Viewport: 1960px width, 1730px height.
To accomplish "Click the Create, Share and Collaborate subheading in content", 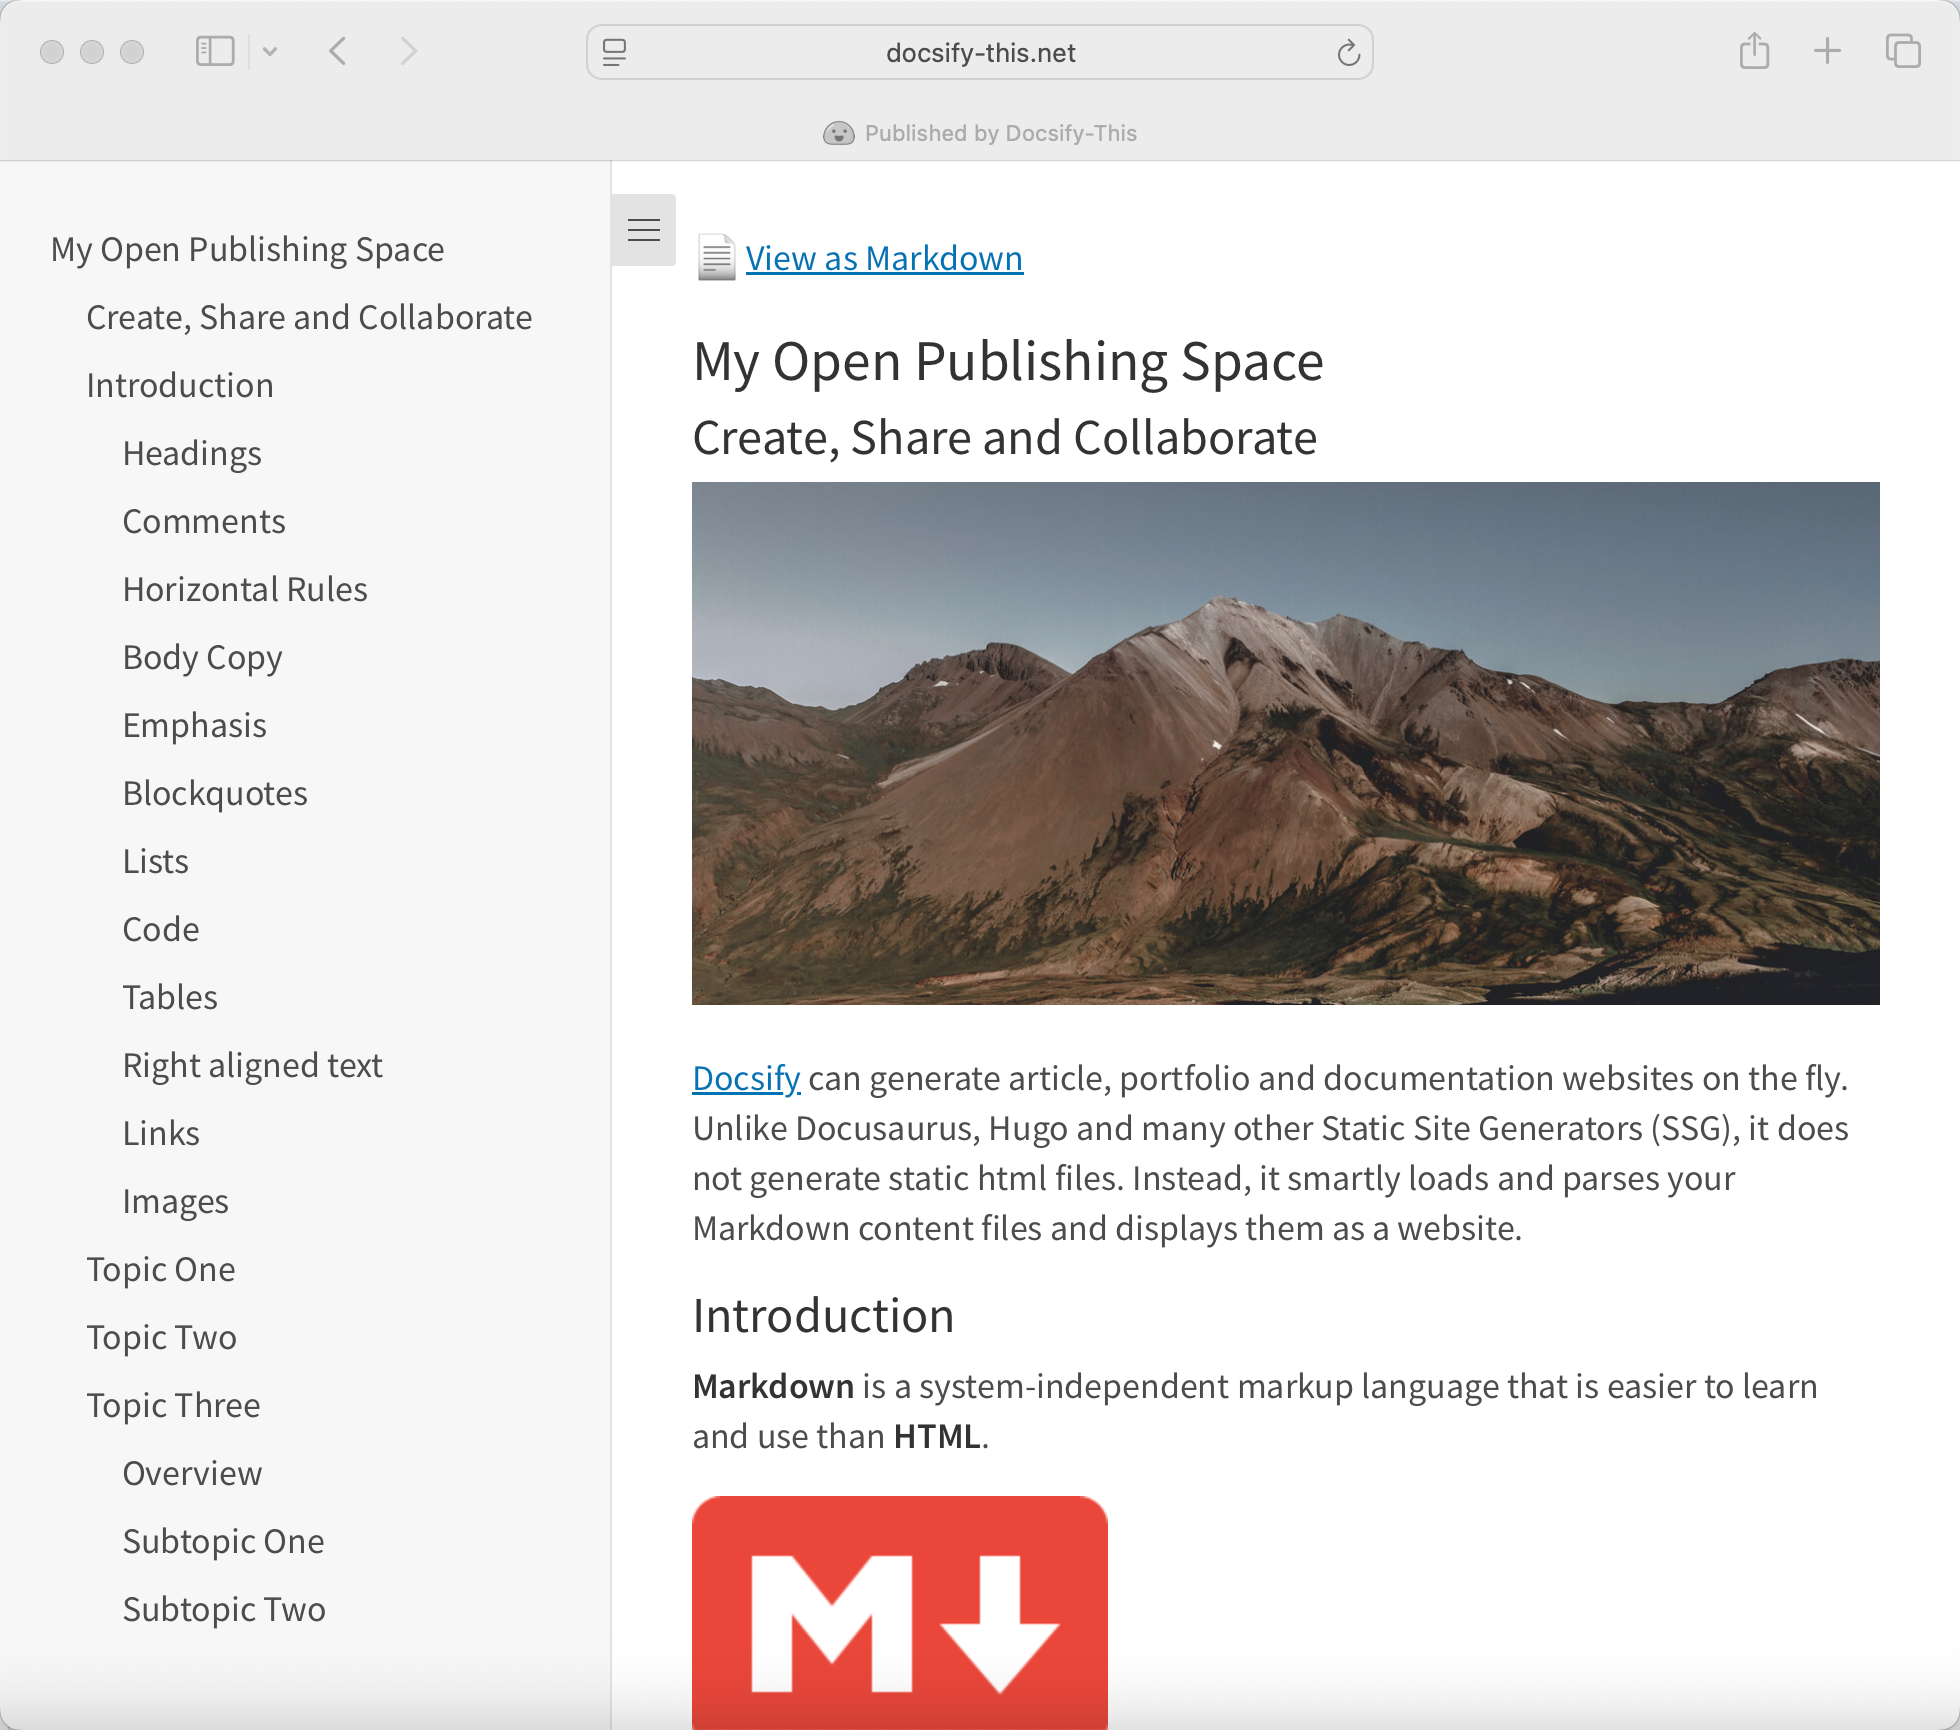I will 1005,438.
